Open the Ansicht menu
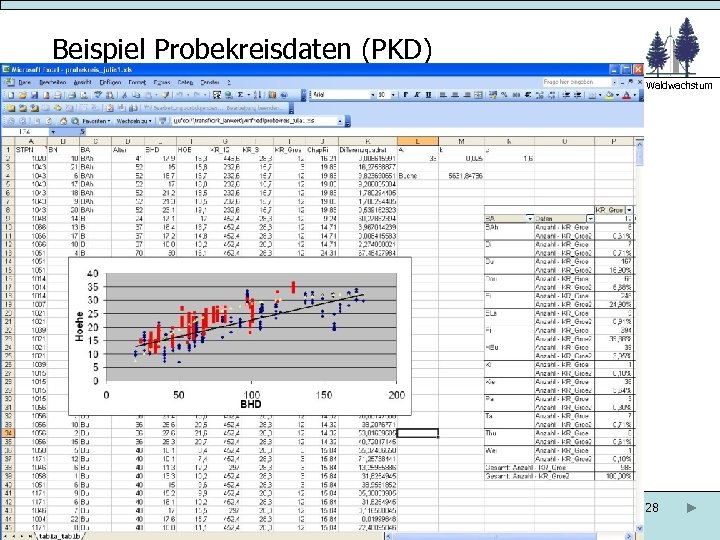This screenshot has height=540, width=720. 83,83
